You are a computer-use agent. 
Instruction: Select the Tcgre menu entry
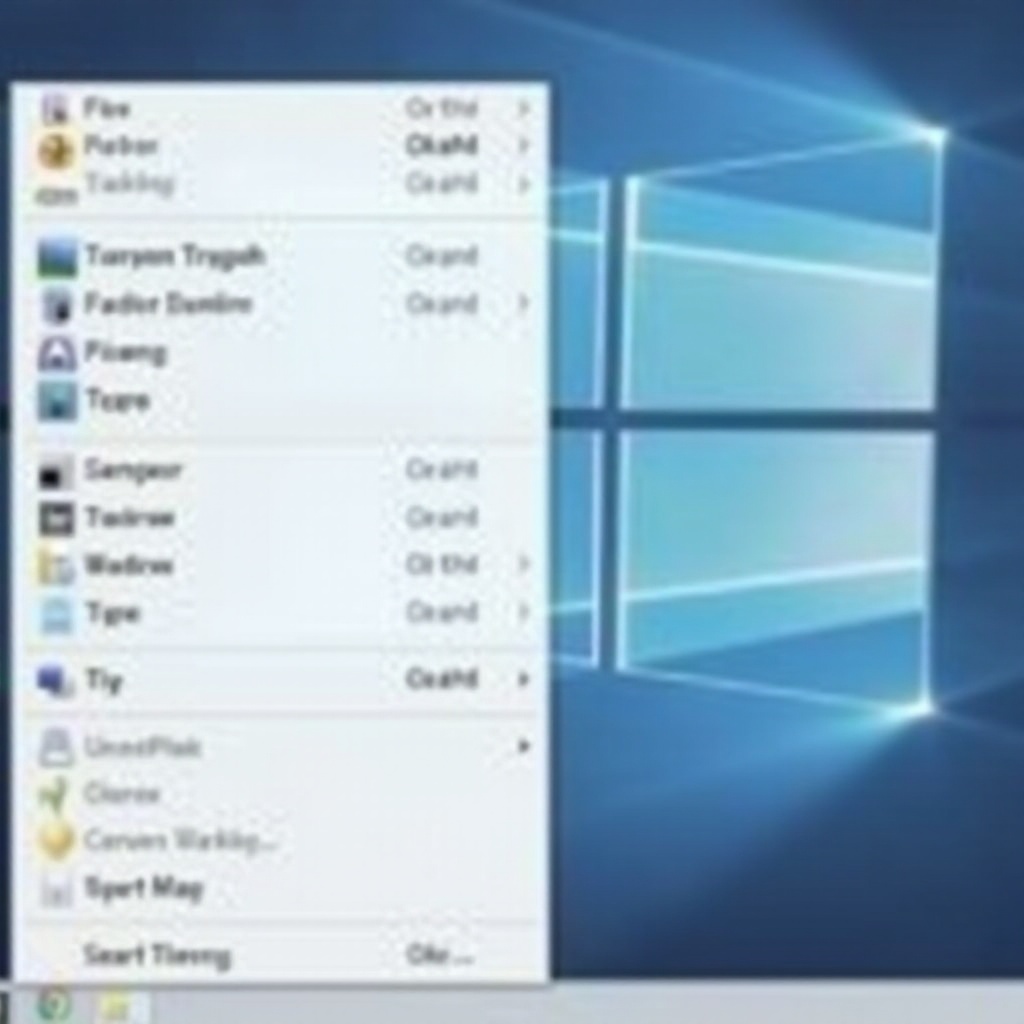281,400
